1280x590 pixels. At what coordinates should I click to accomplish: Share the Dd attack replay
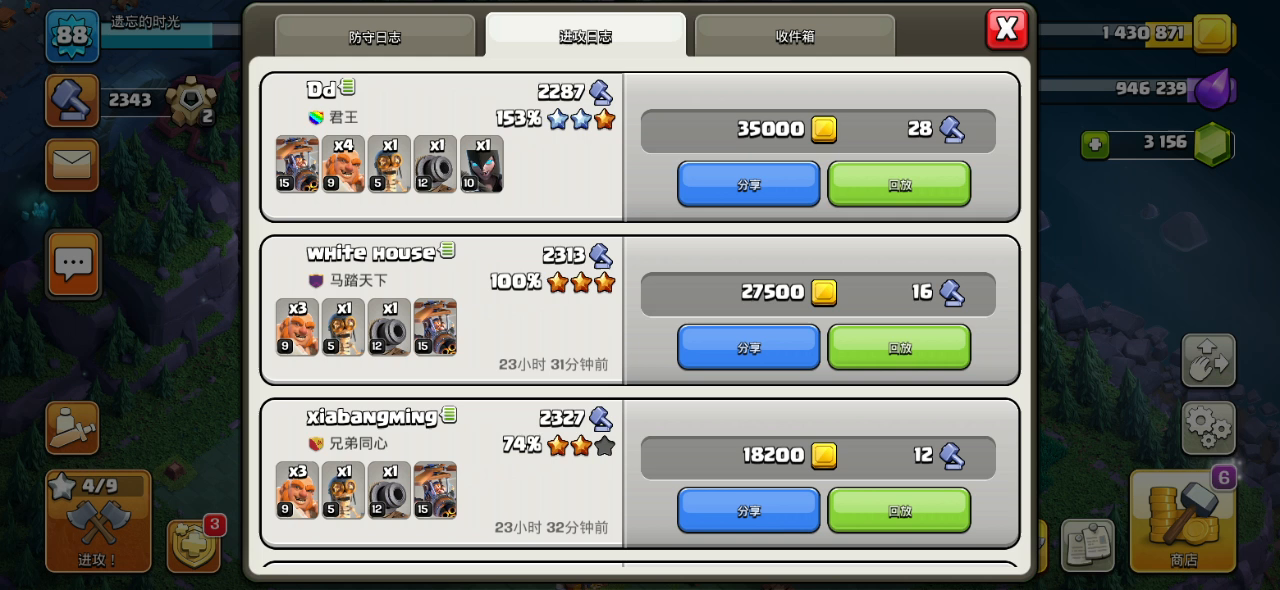(749, 184)
